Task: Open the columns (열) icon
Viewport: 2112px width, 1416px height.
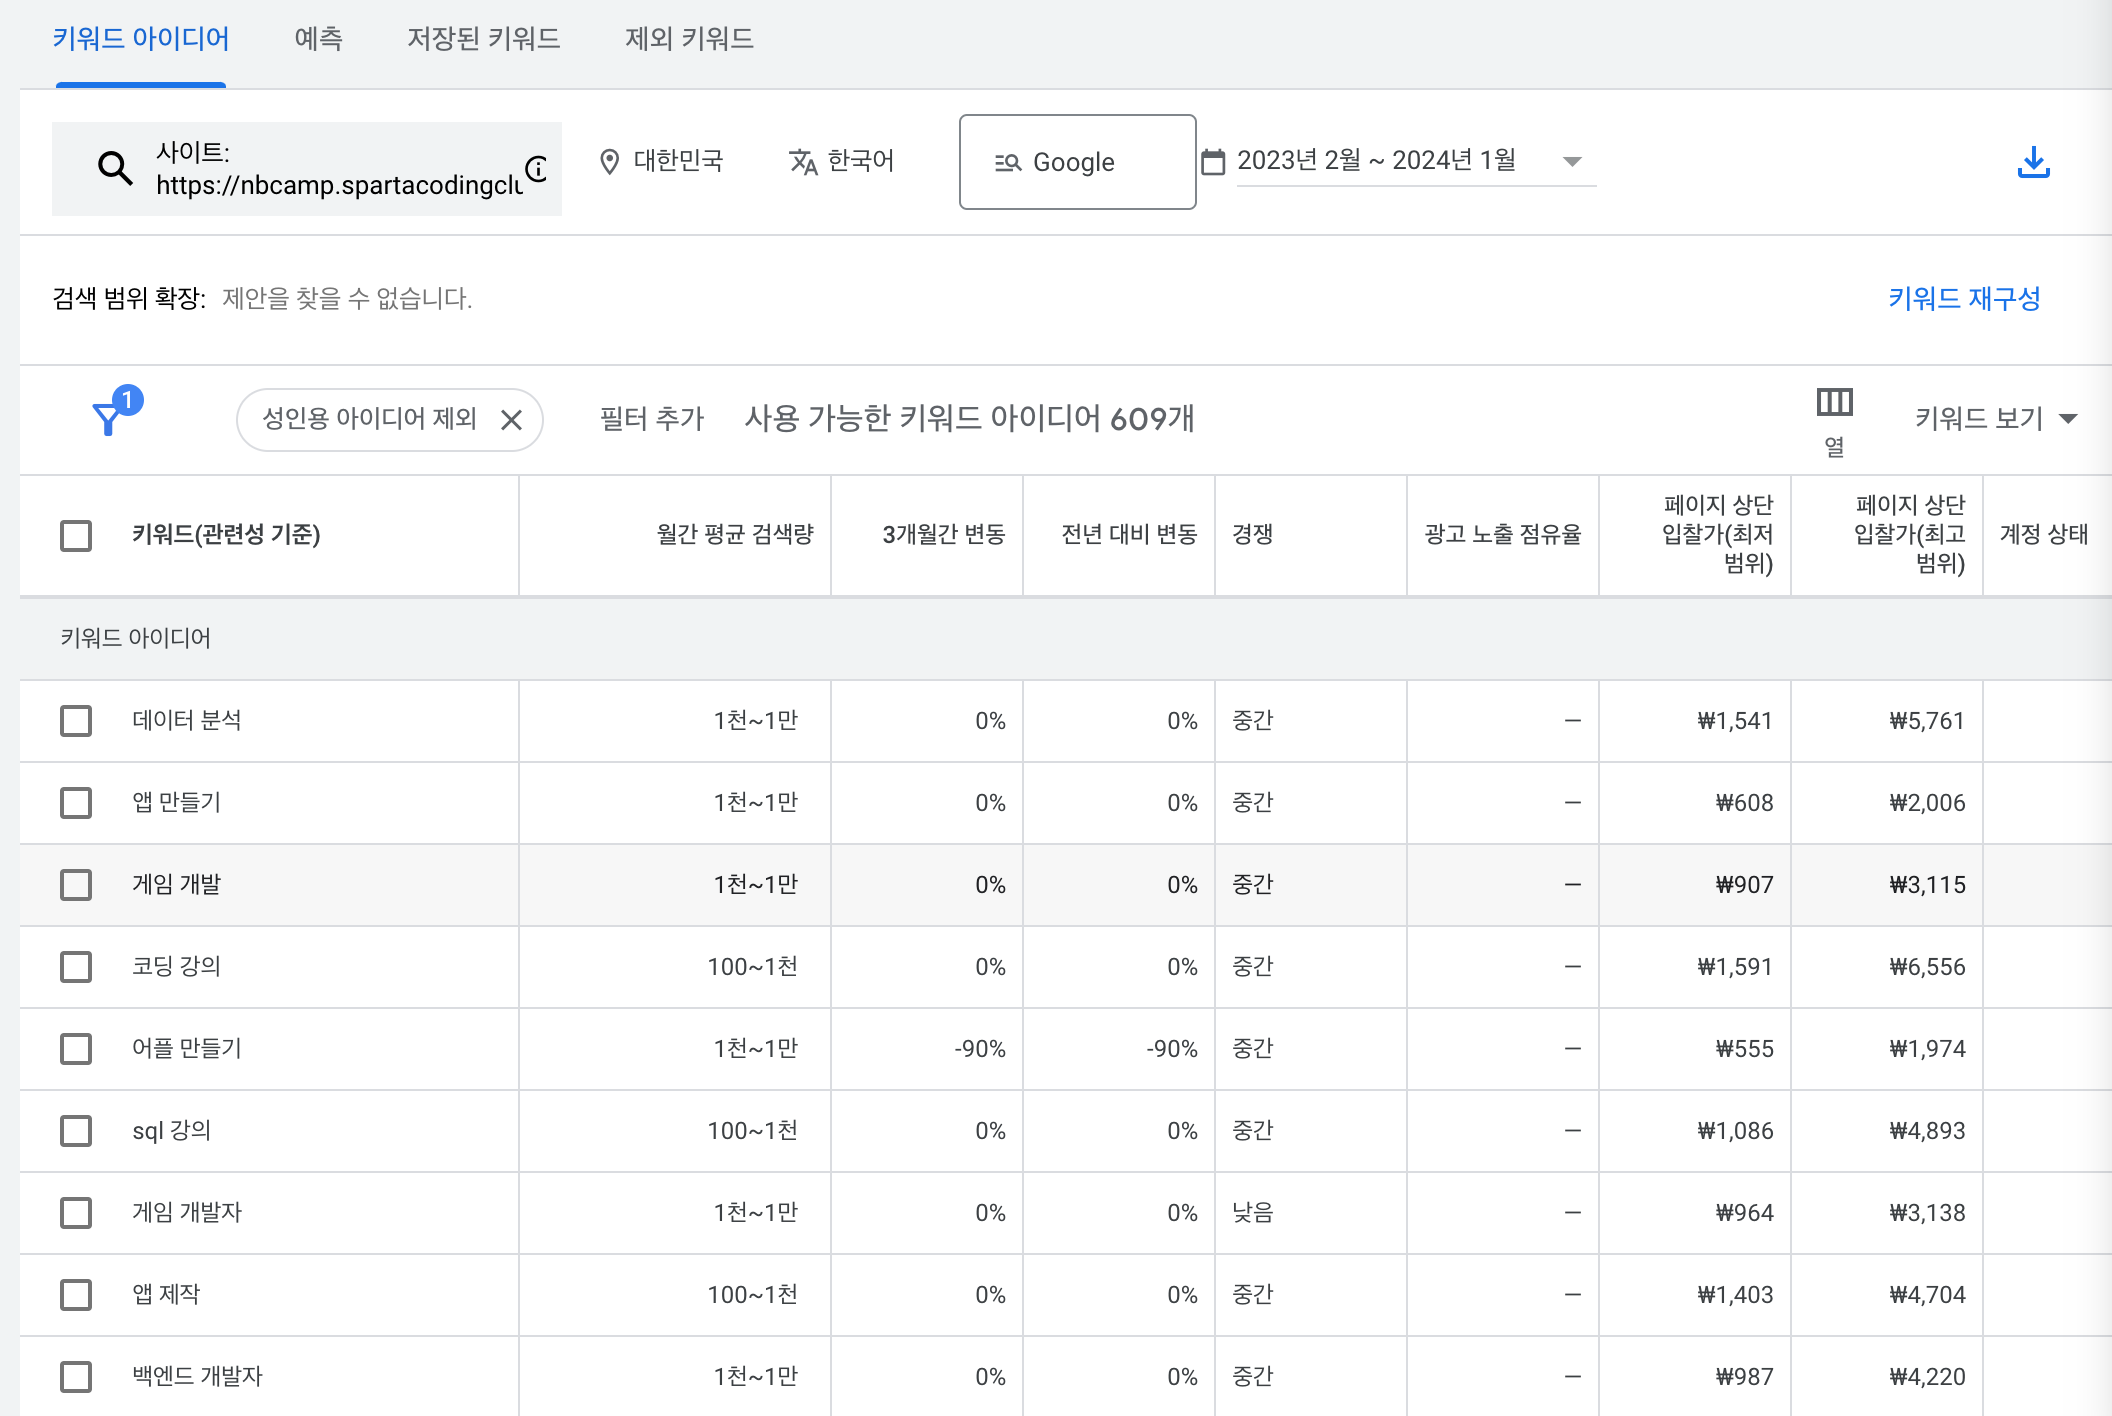Action: tap(1834, 403)
